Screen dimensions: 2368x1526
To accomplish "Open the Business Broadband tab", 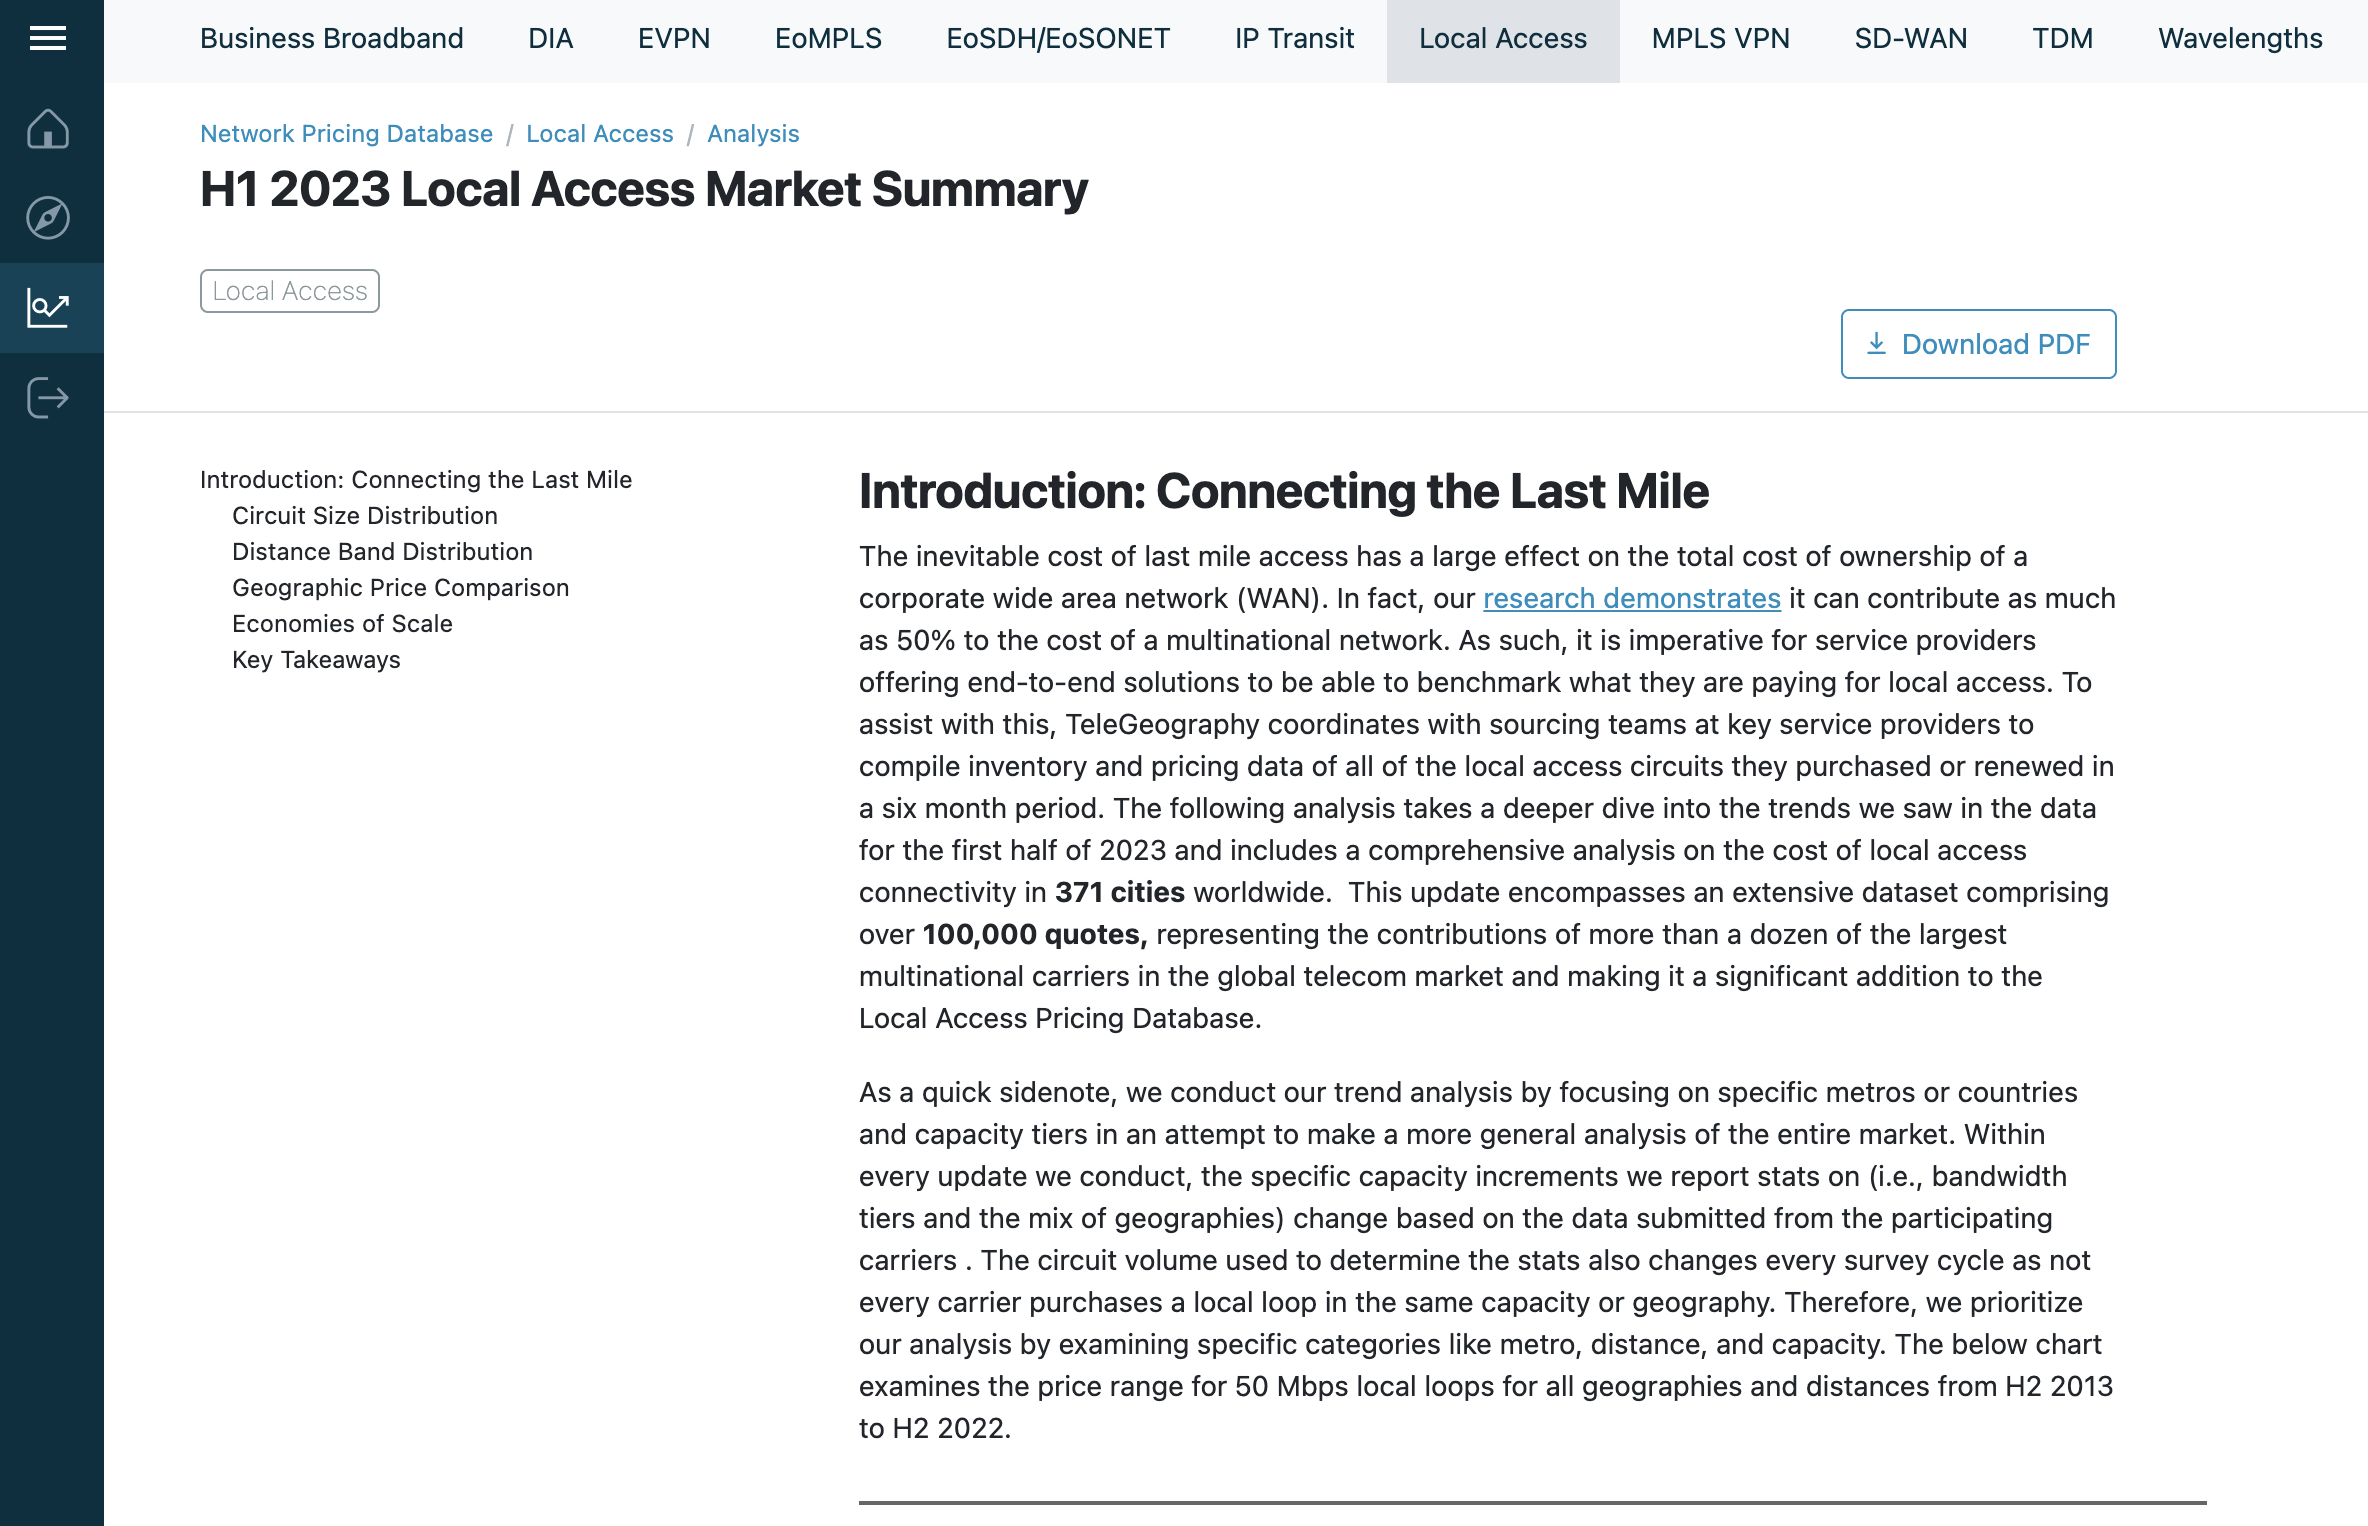I will click(x=331, y=39).
